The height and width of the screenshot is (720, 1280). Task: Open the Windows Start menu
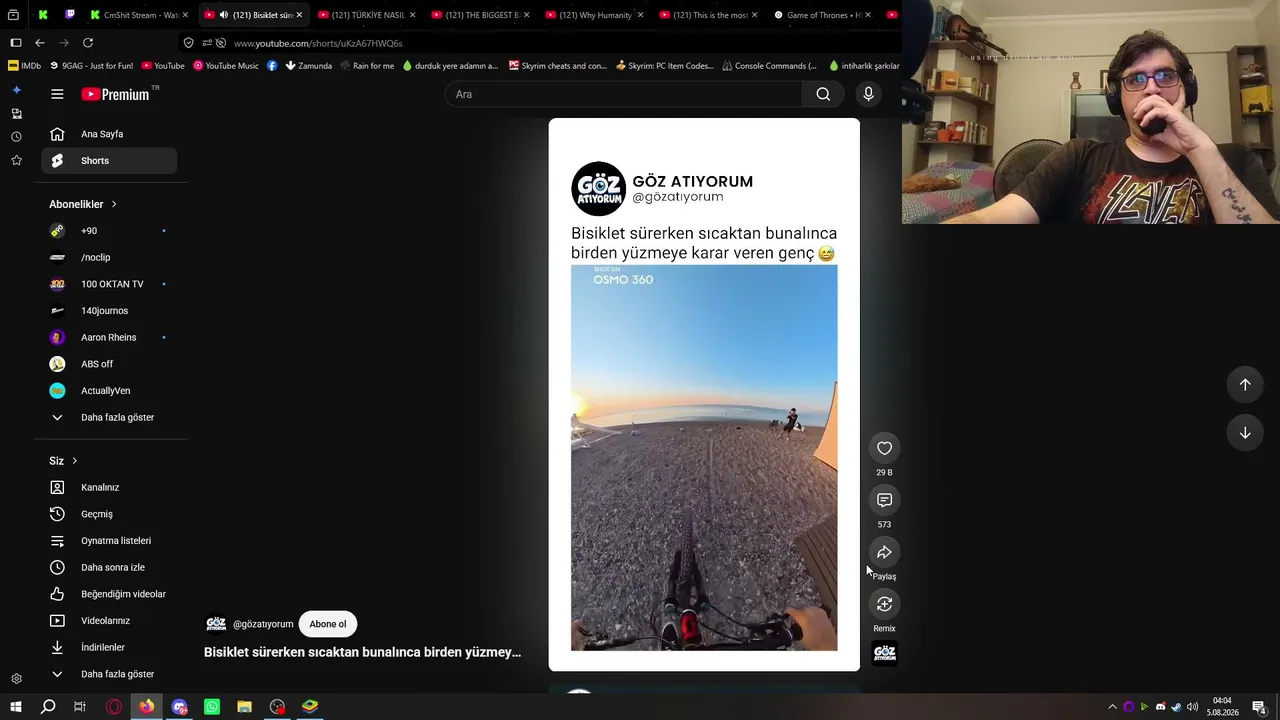16,707
